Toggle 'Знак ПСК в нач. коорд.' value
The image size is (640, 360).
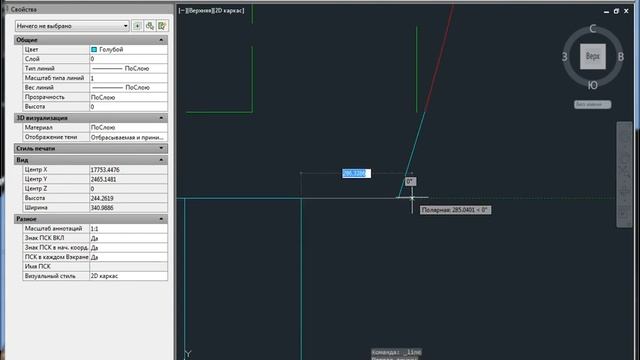pyautogui.click(x=128, y=247)
